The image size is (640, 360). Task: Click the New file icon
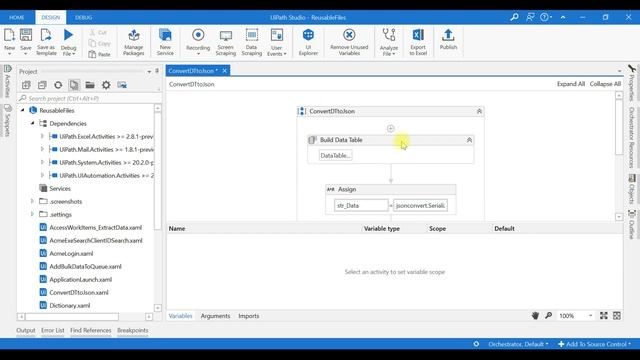(x=9, y=36)
